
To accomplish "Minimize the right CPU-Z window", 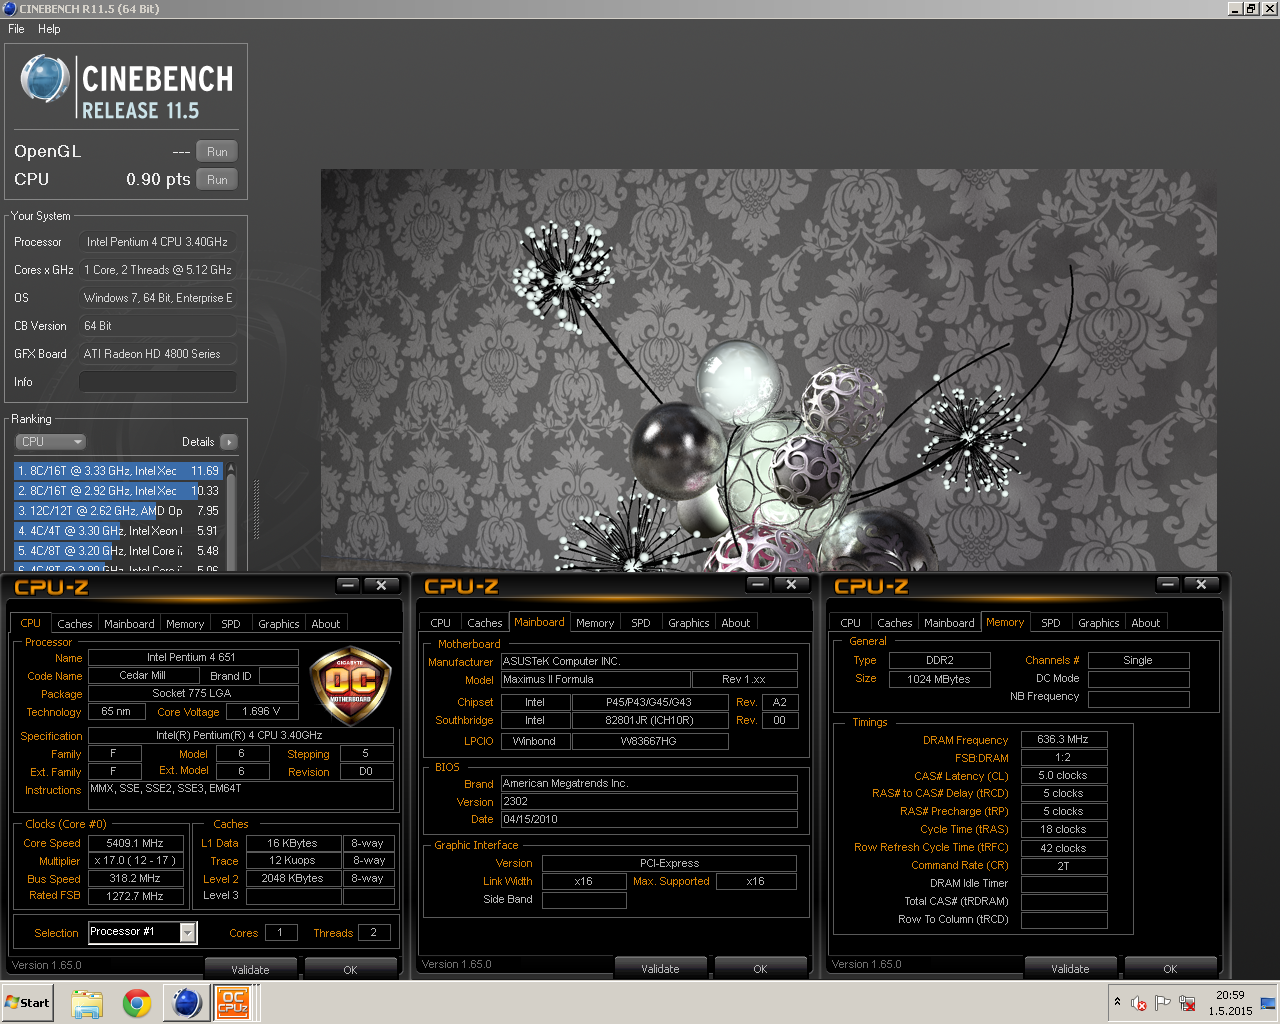I will [x=1168, y=584].
